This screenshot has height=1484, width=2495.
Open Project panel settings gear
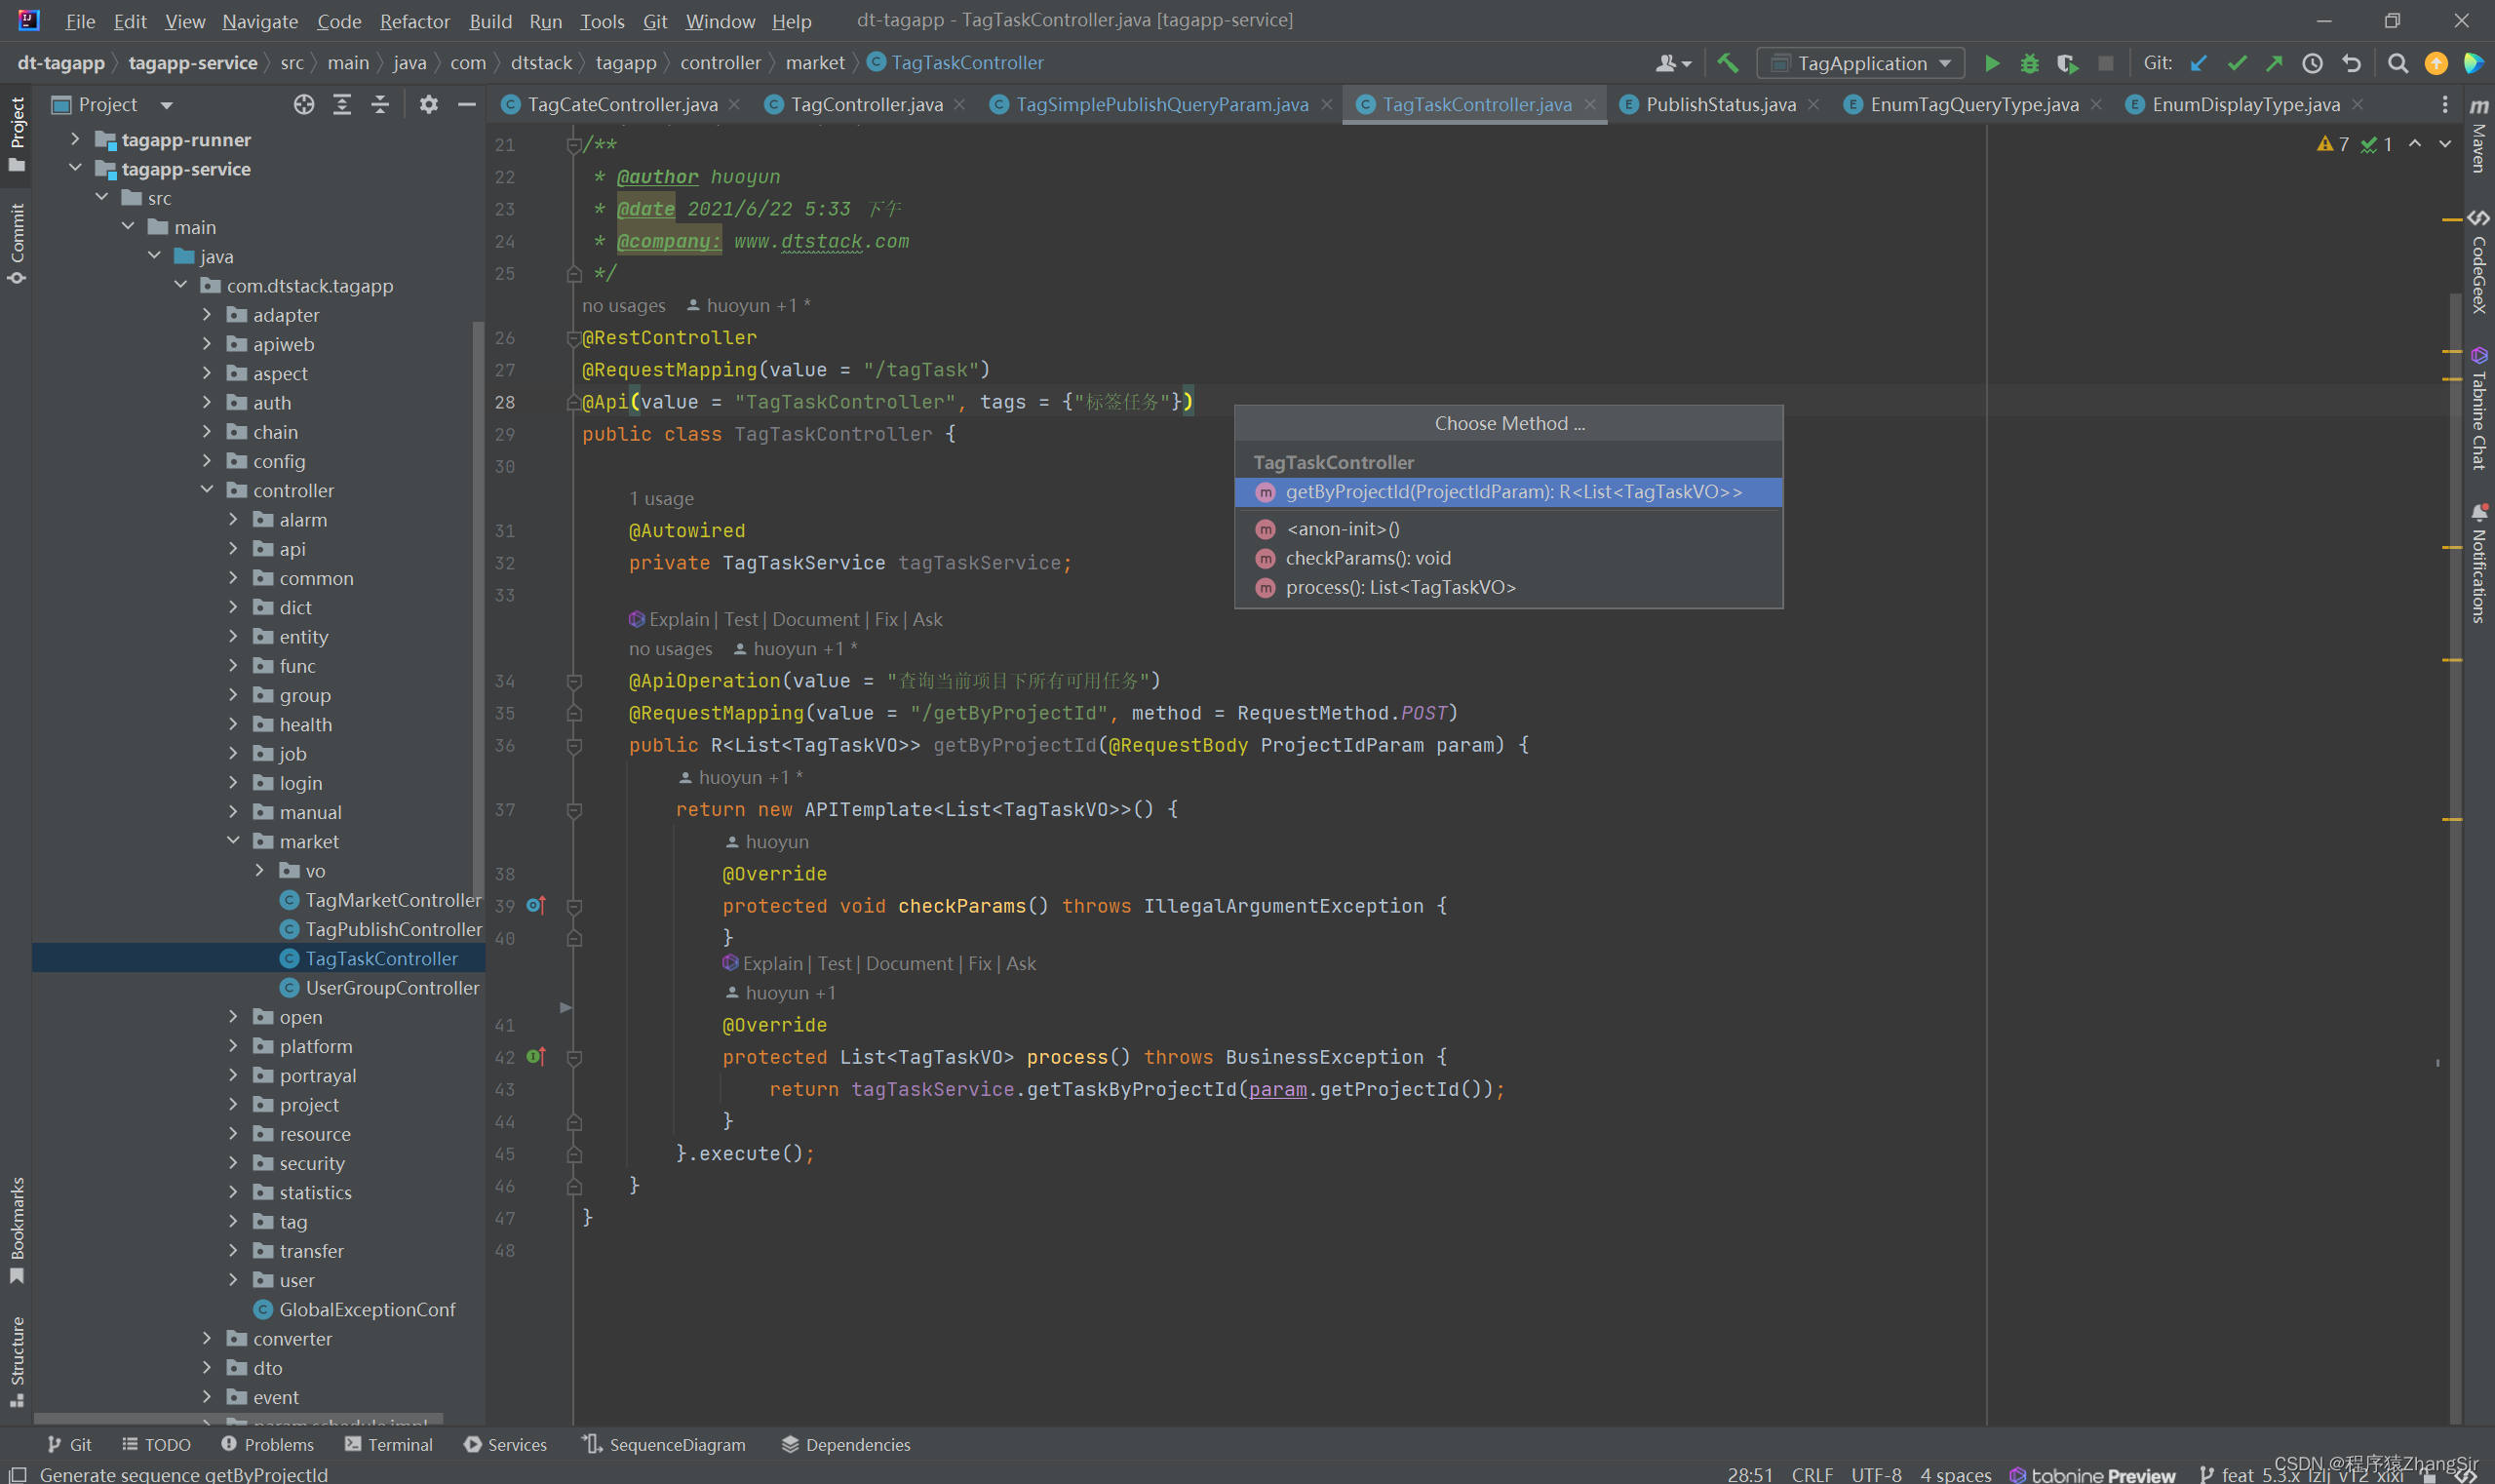pos(429,104)
